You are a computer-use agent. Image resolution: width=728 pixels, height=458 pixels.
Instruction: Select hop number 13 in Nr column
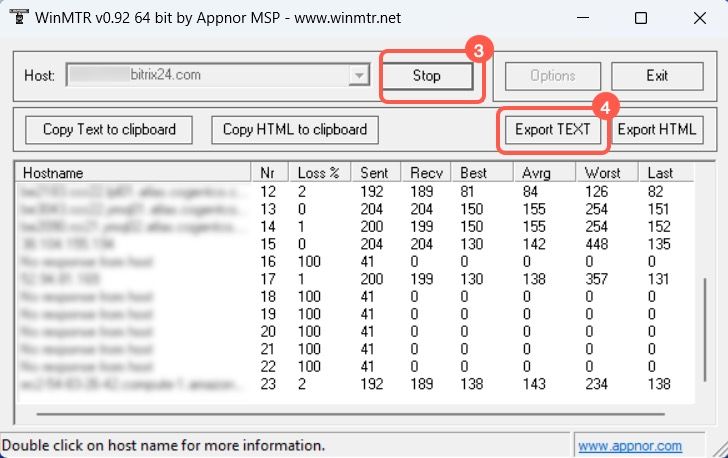(268, 209)
